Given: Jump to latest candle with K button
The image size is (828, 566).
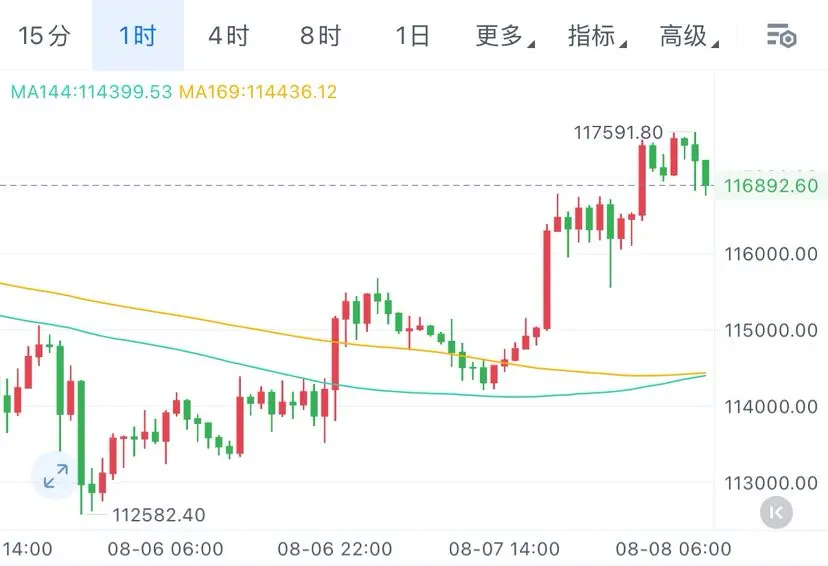Looking at the screenshot, I should pos(776,512).
